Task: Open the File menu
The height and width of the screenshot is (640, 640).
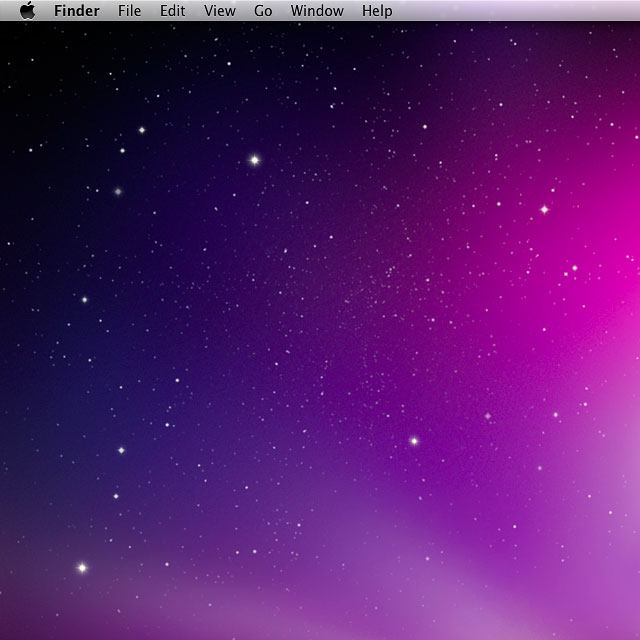Action: pos(129,11)
